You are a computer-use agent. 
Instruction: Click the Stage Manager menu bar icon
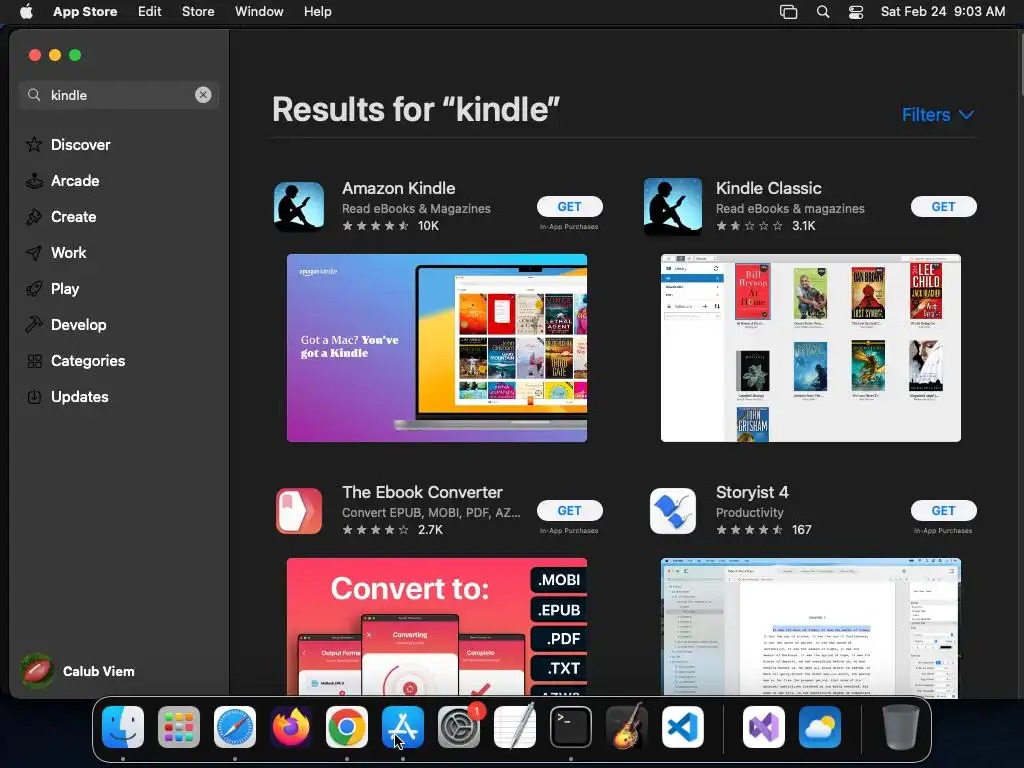pyautogui.click(x=788, y=12)
